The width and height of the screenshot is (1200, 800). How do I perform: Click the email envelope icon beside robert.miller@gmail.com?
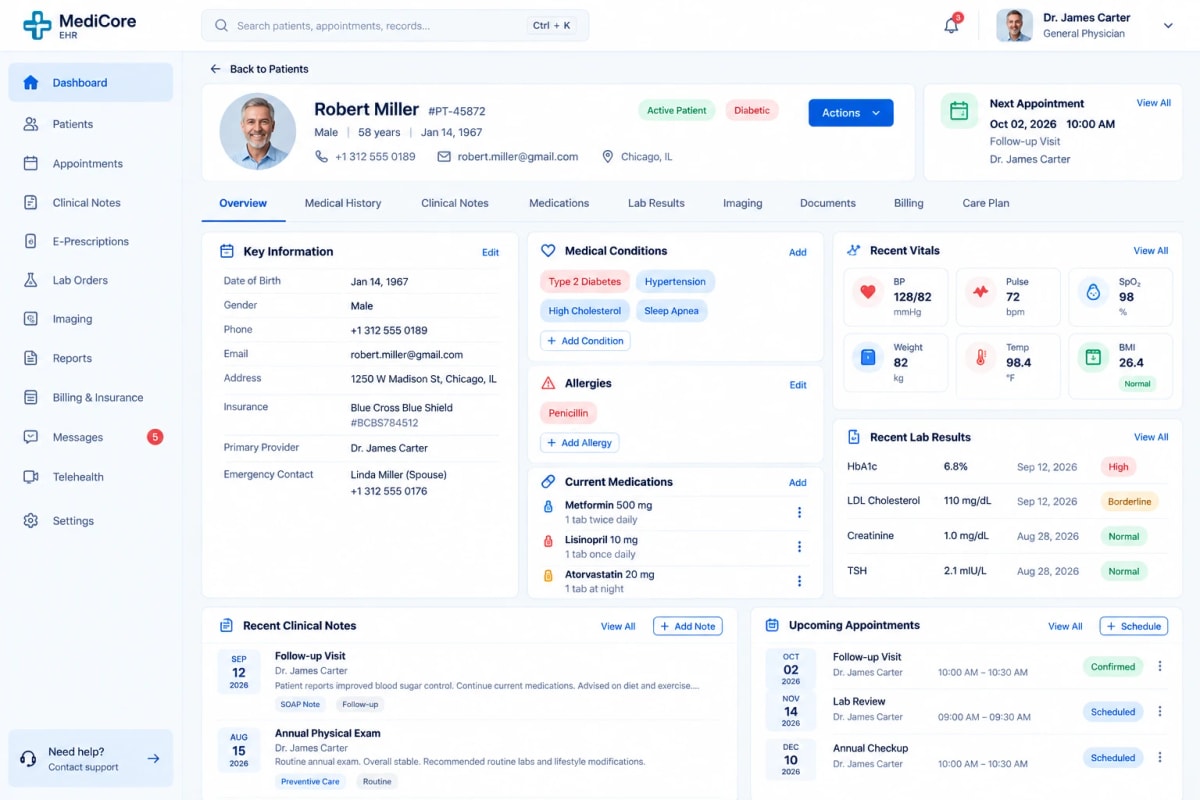444,157
